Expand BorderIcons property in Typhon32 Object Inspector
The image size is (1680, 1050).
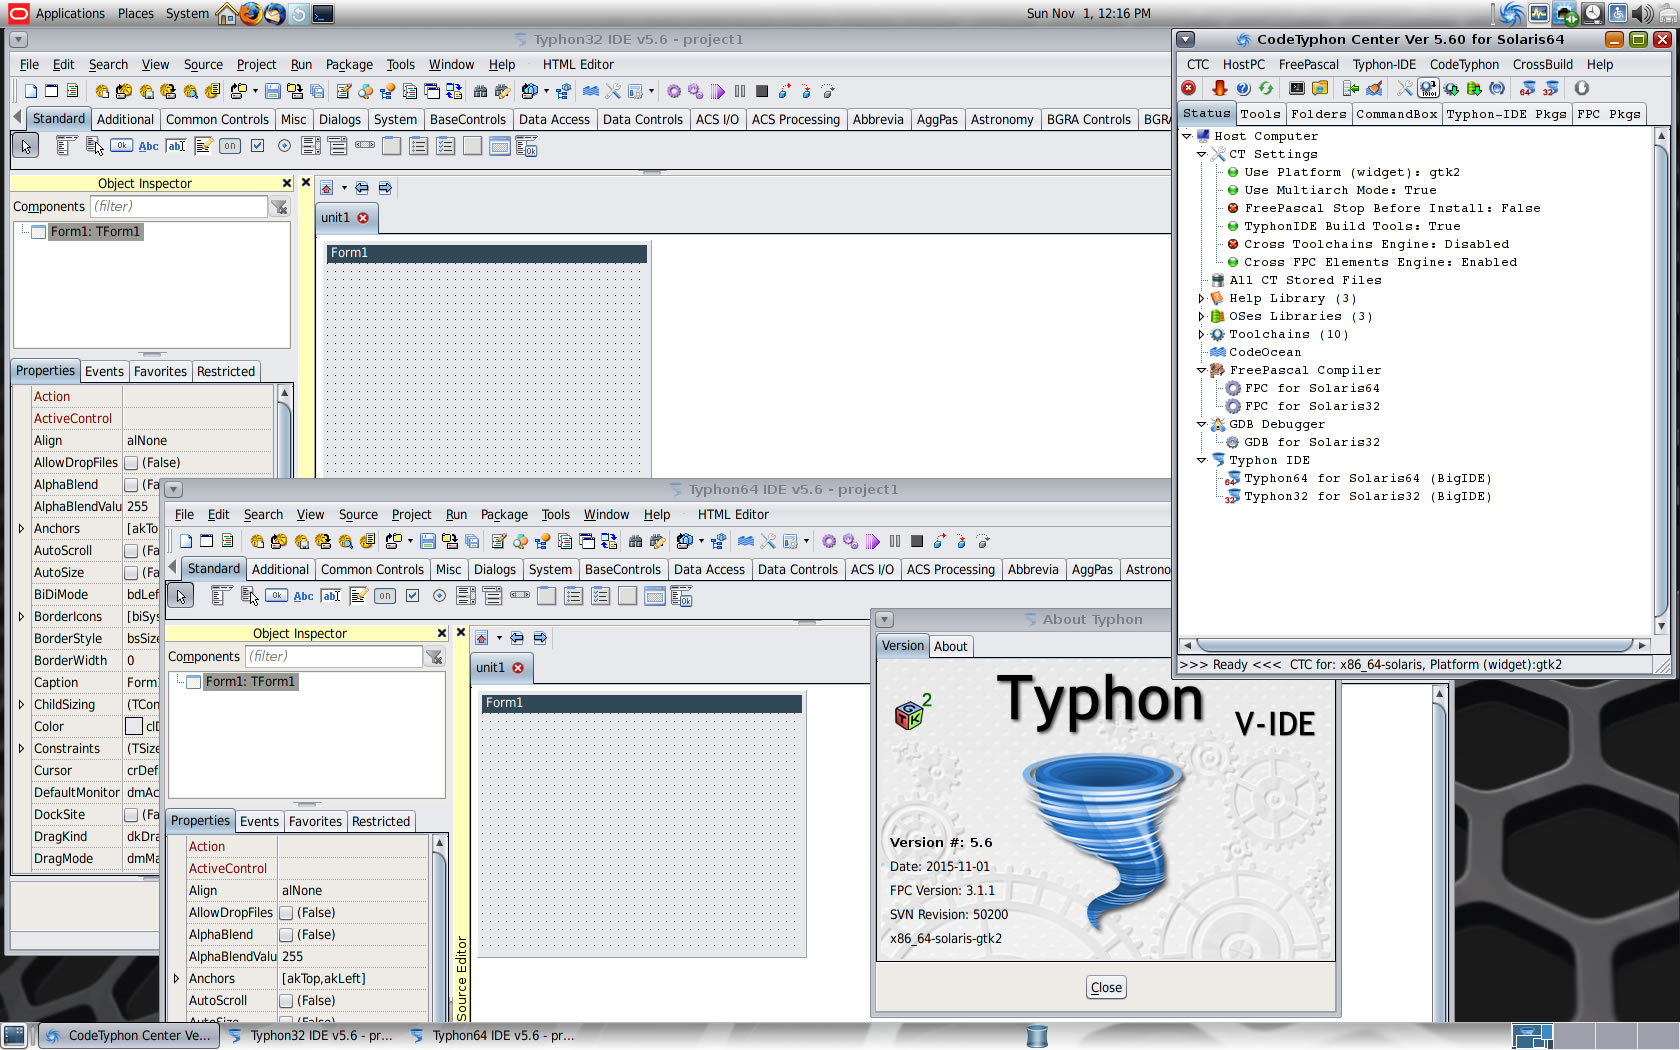[21, 617]
